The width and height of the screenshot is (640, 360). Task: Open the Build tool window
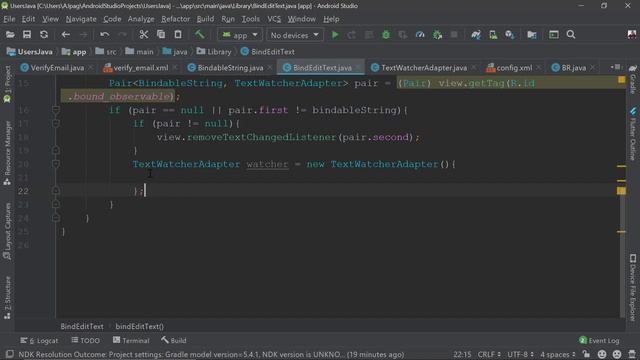tap(174, 340)
